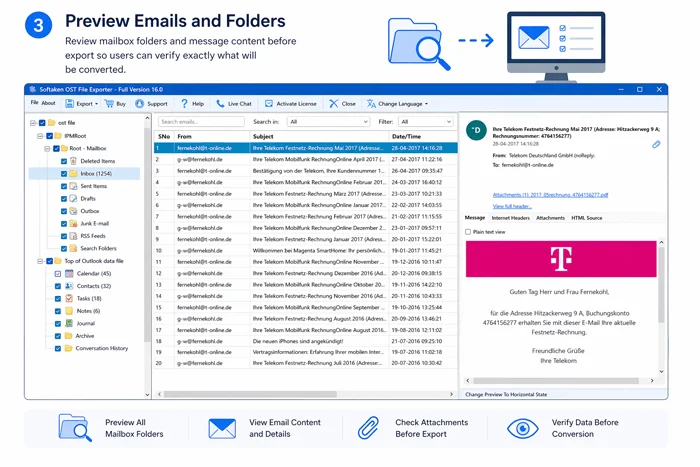Select the Calendar (45) folder icon
The image size is (700, 467).
69,273
